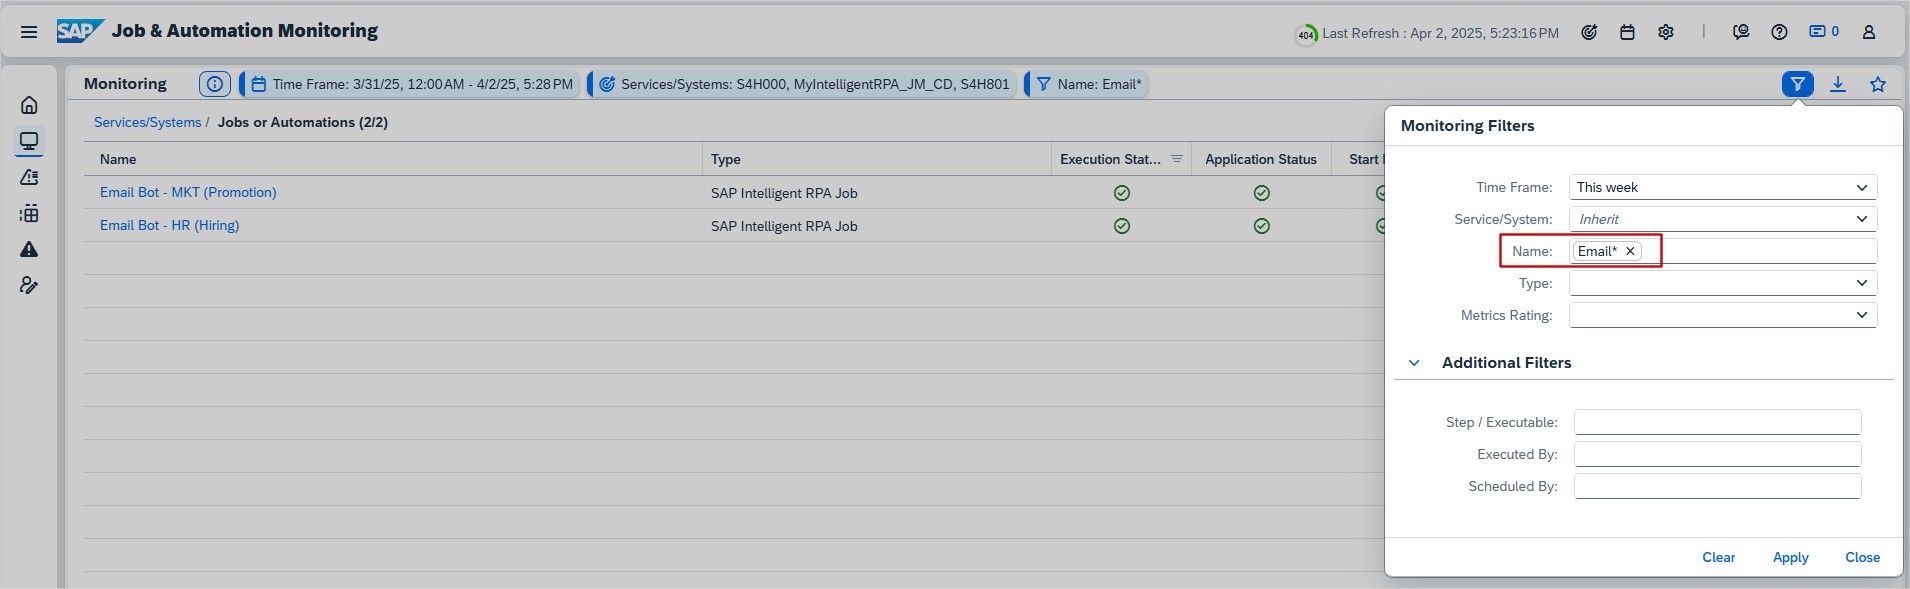The width and height of the screenshot is (1910, 589).
Task: Click the star favorites icon
Action: point(1878,84)
